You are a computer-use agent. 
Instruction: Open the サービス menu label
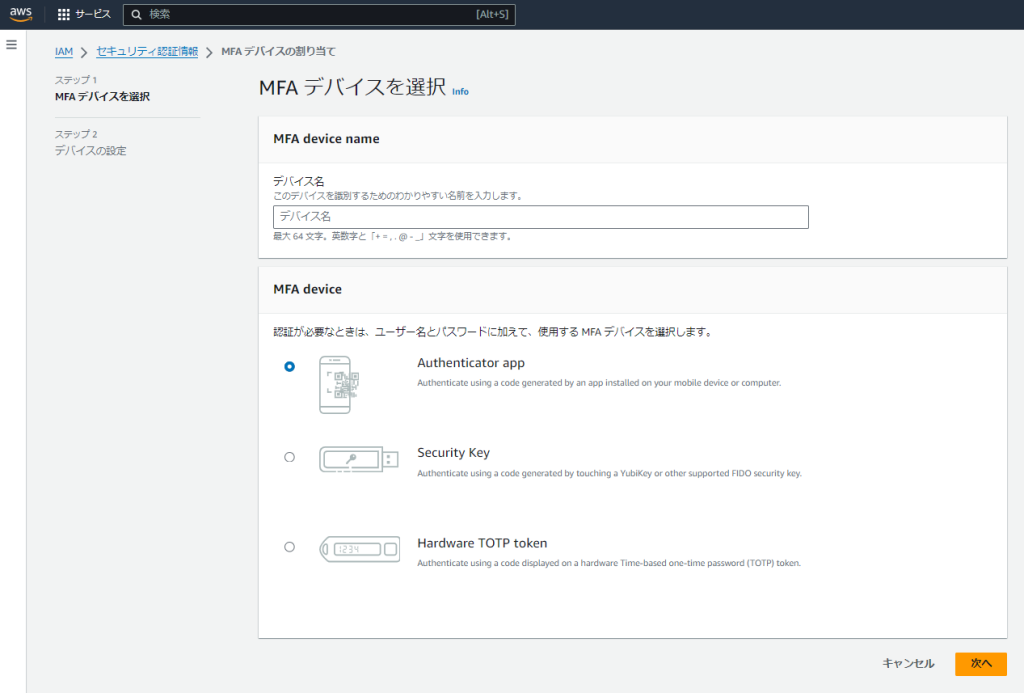pos(93,15)
